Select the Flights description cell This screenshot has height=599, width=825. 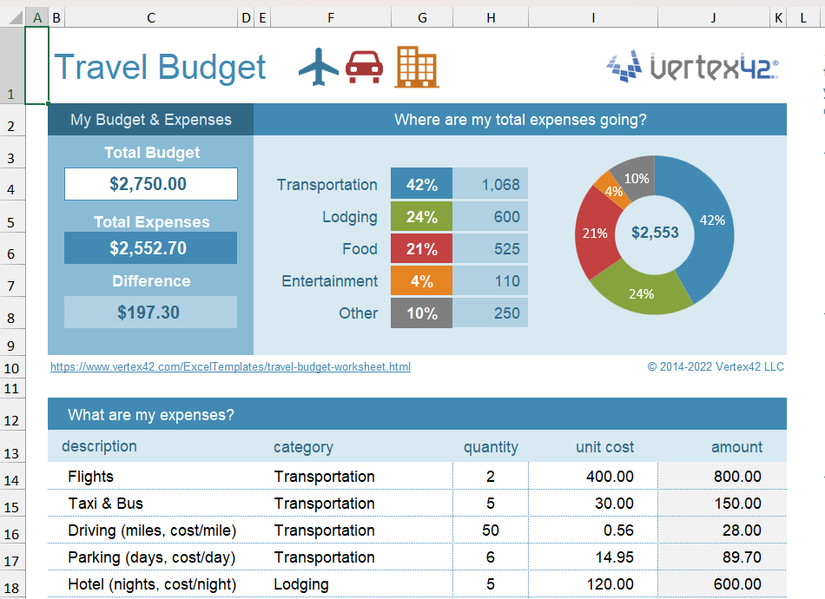click(150, 477)
